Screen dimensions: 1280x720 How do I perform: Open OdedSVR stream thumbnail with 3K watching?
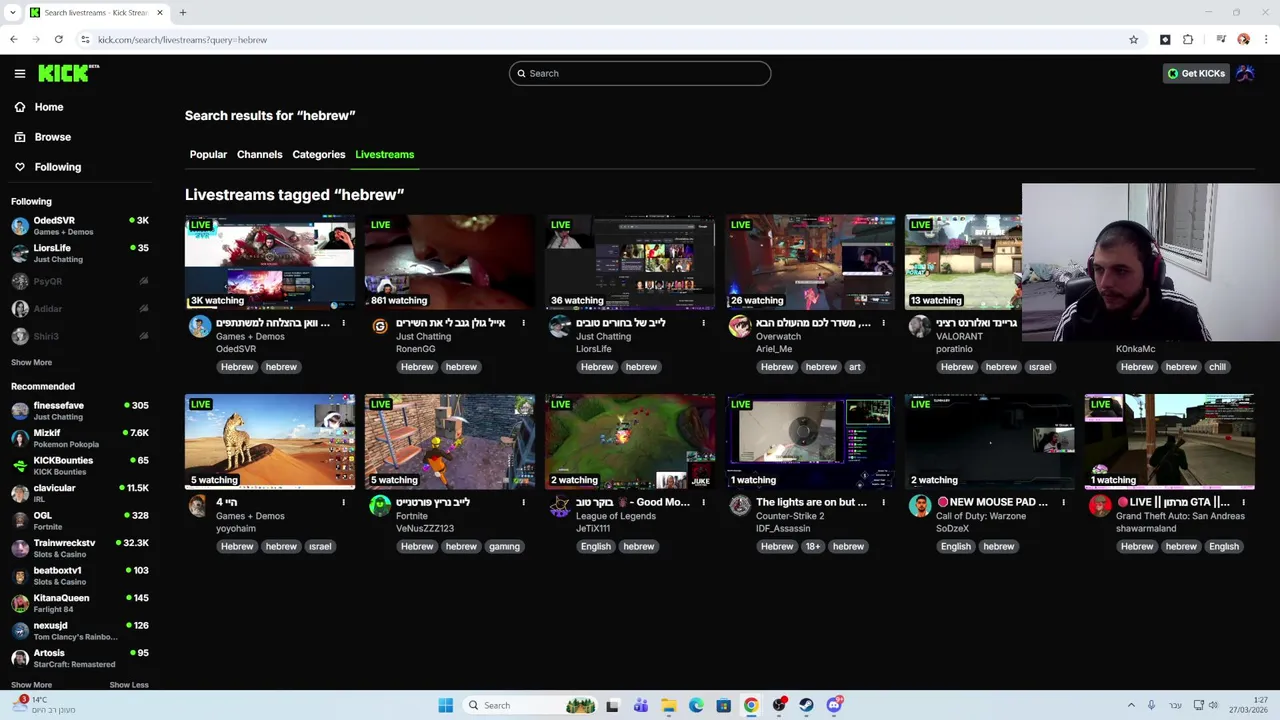(x=270, y=262)
